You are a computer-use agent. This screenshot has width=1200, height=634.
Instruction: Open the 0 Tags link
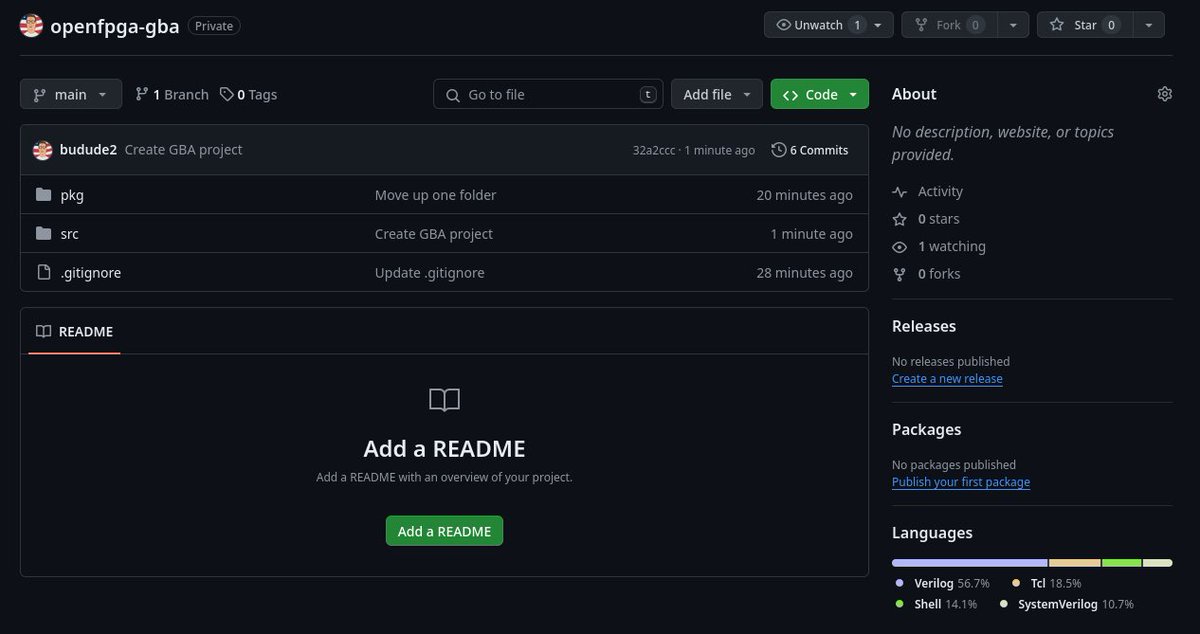[249, 94]
